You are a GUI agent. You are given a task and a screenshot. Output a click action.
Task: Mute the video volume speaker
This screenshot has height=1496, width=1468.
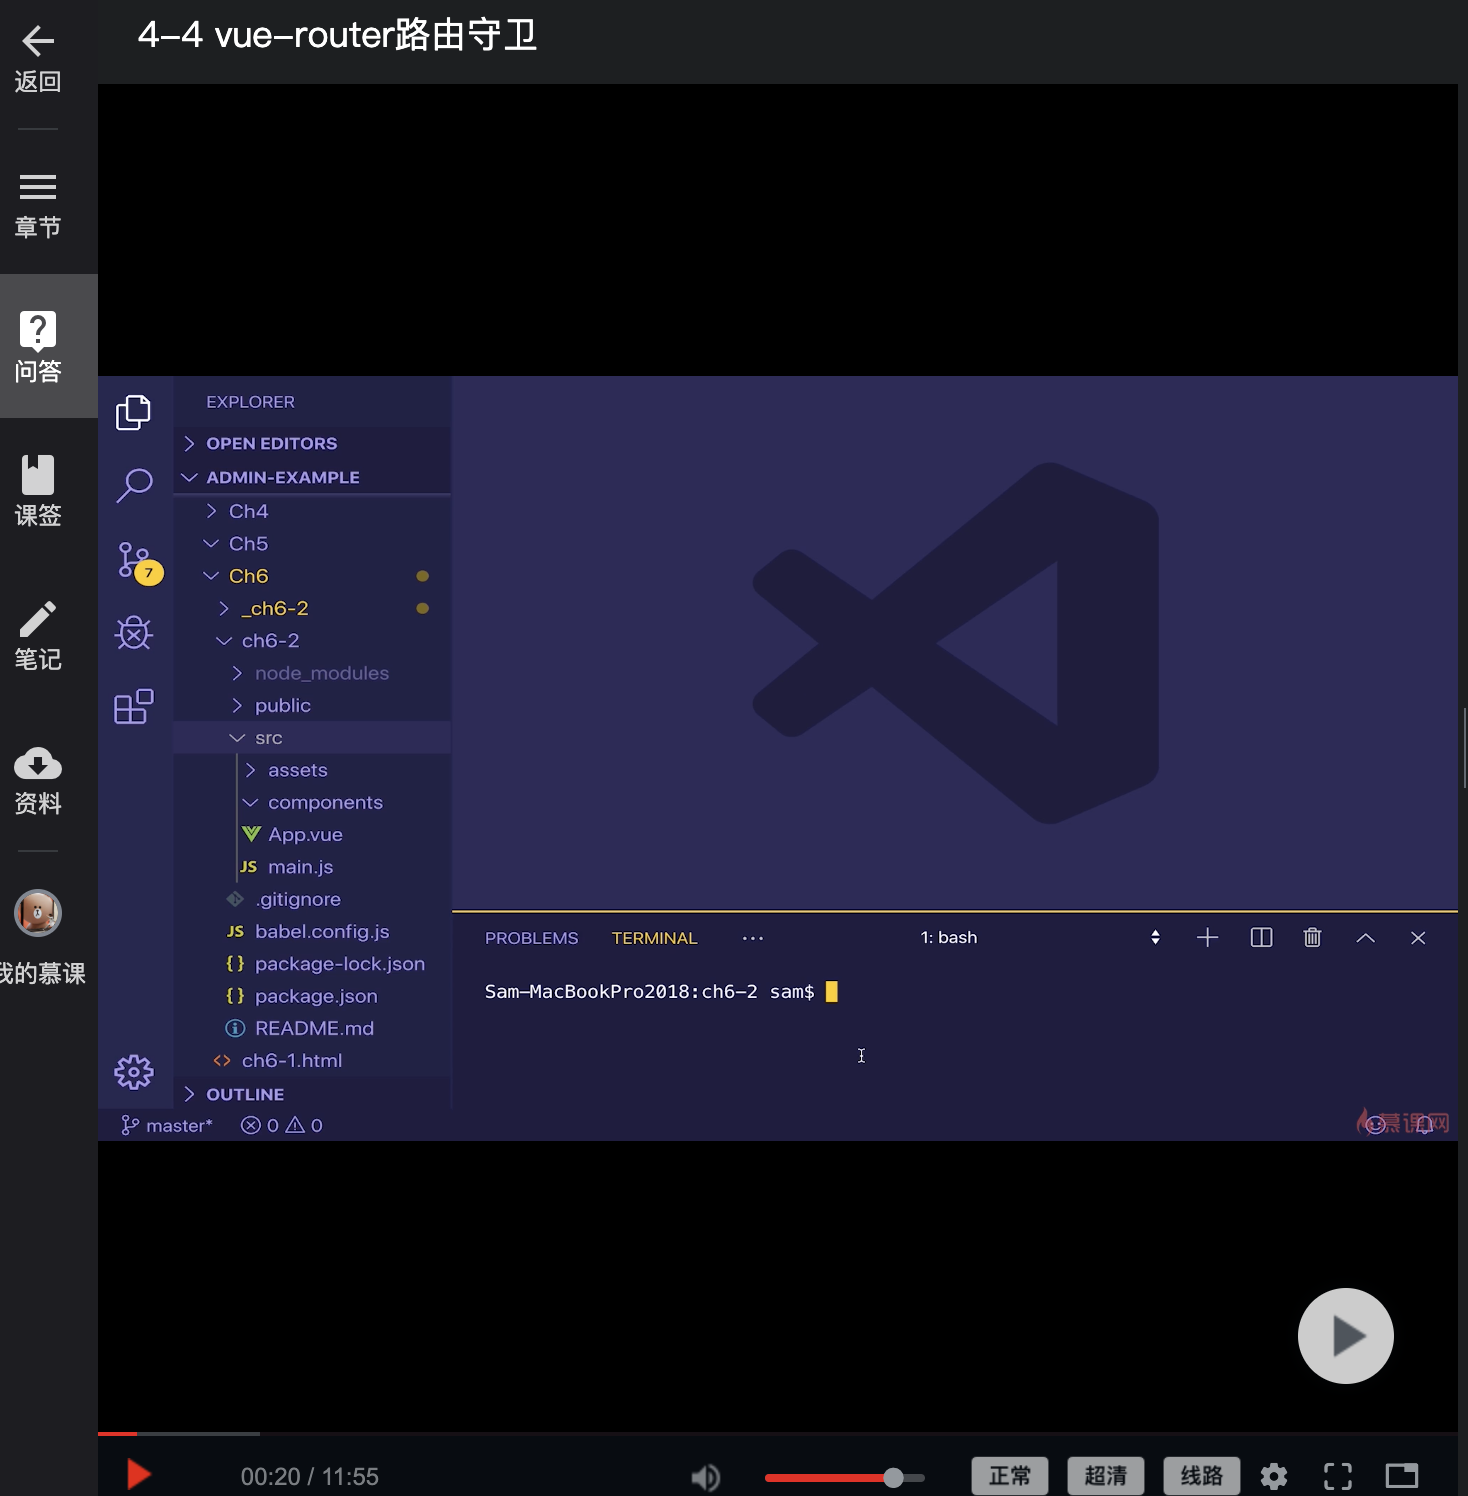coord(705,1477)
